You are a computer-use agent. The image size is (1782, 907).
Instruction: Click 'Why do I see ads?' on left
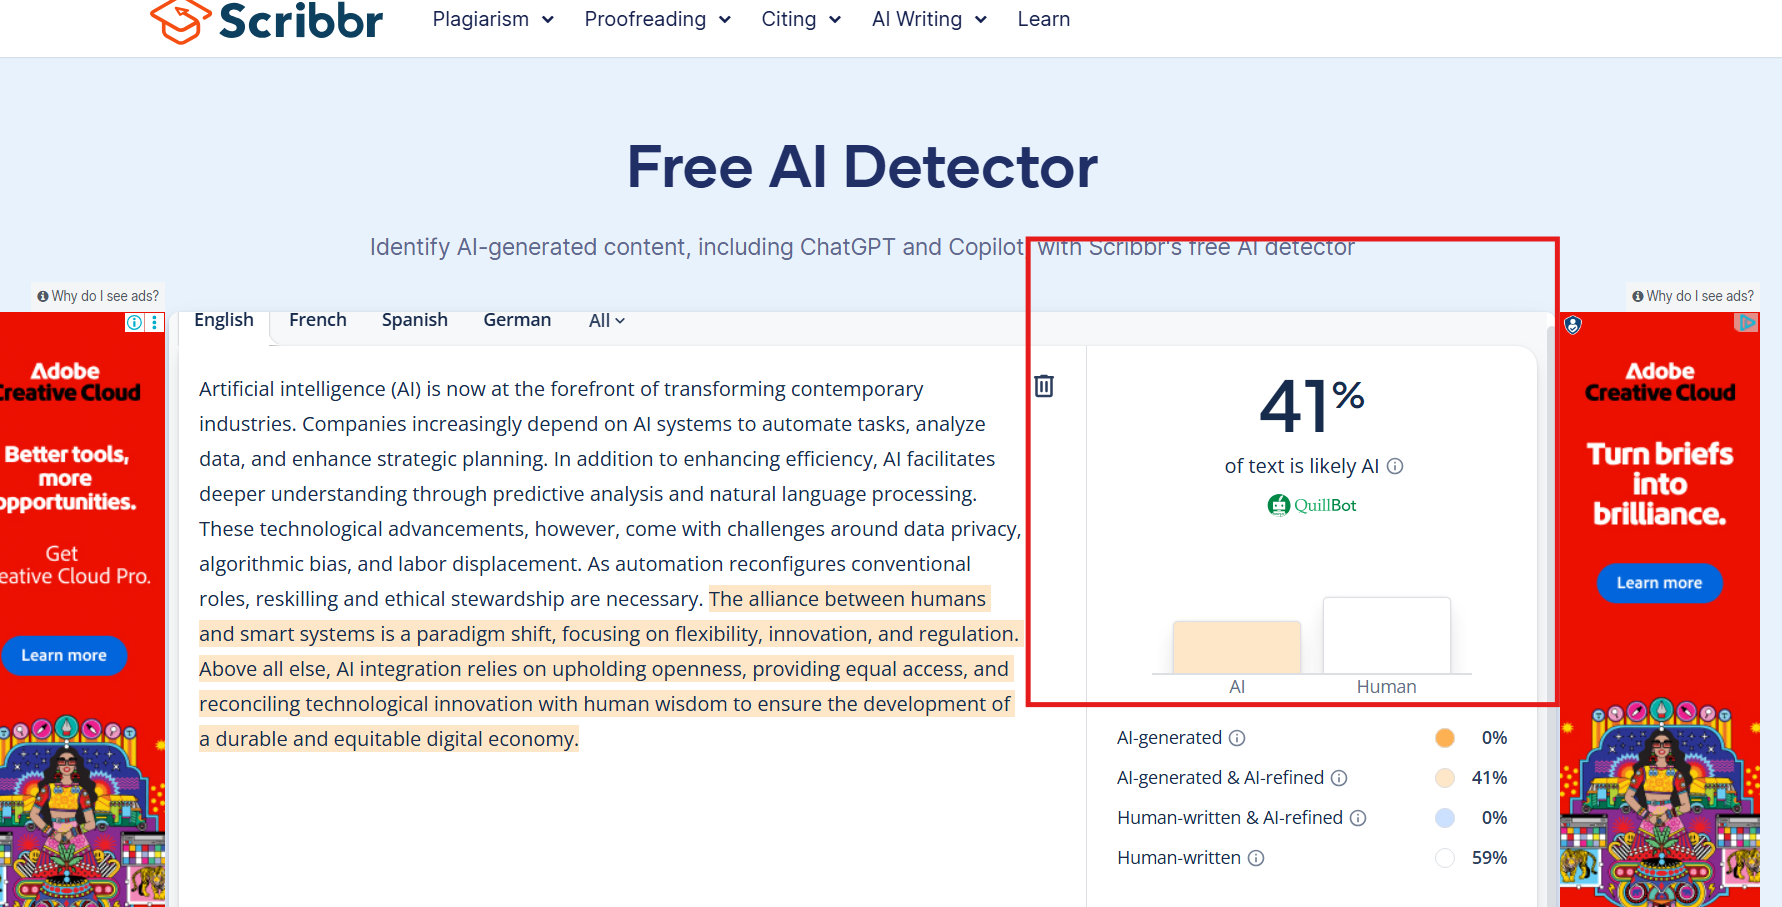98,296
